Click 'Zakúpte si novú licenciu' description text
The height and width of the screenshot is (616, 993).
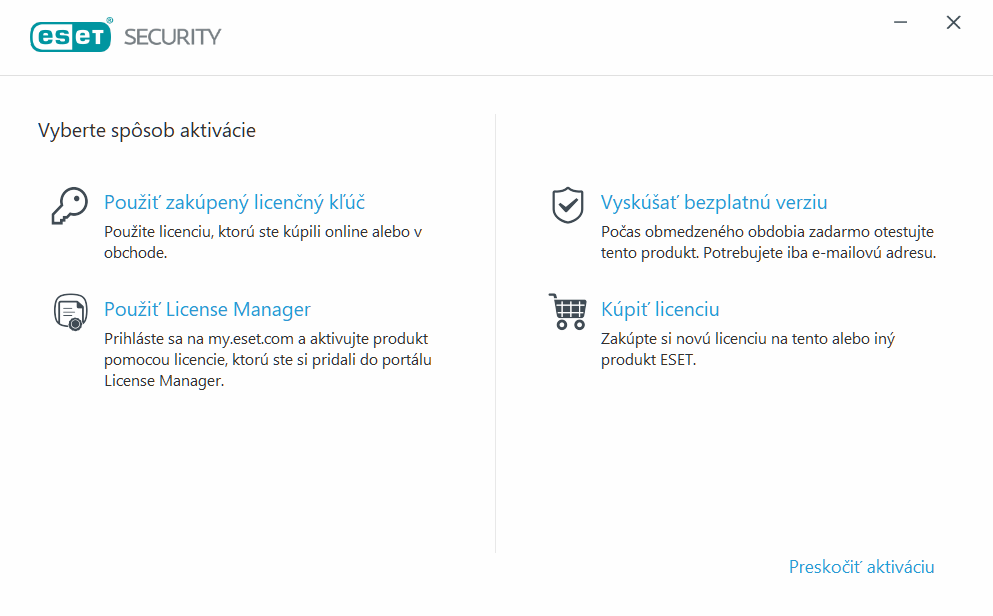click(747, 349)
